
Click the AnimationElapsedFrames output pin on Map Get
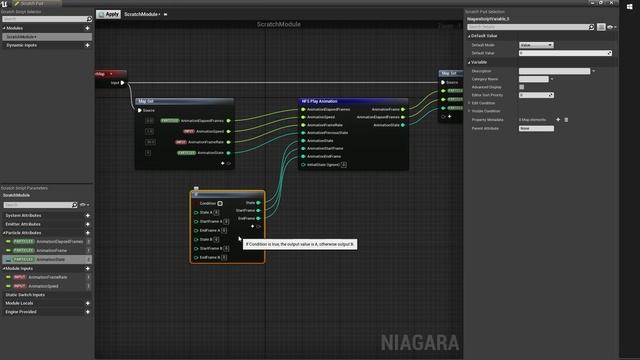click(229, 121)
